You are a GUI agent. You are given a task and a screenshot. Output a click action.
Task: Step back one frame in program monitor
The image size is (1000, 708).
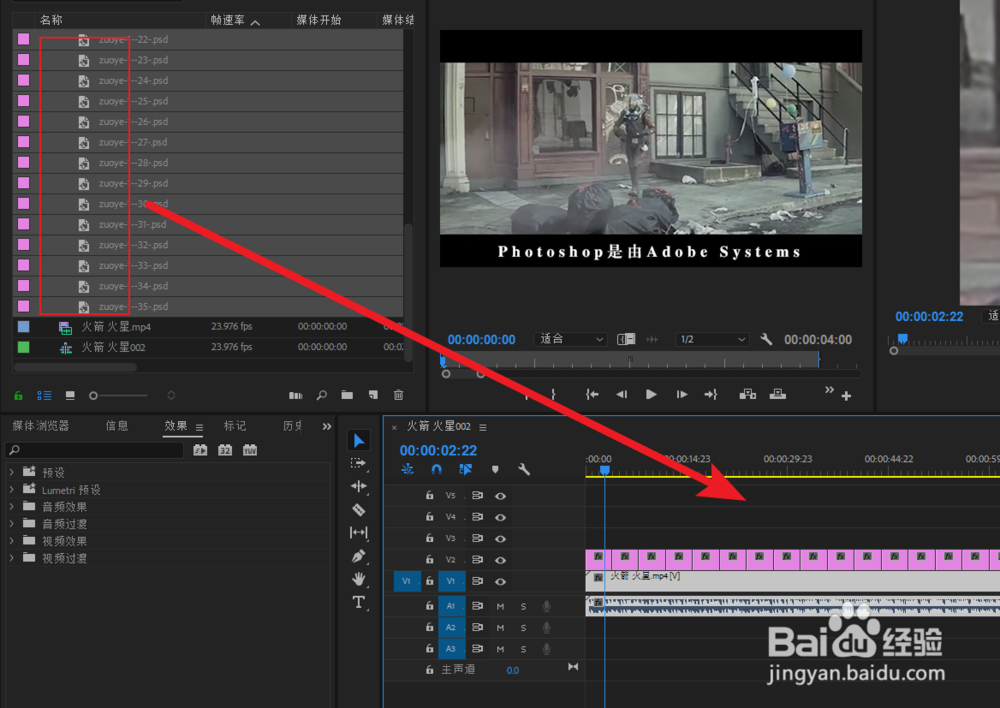coord(621,394)
